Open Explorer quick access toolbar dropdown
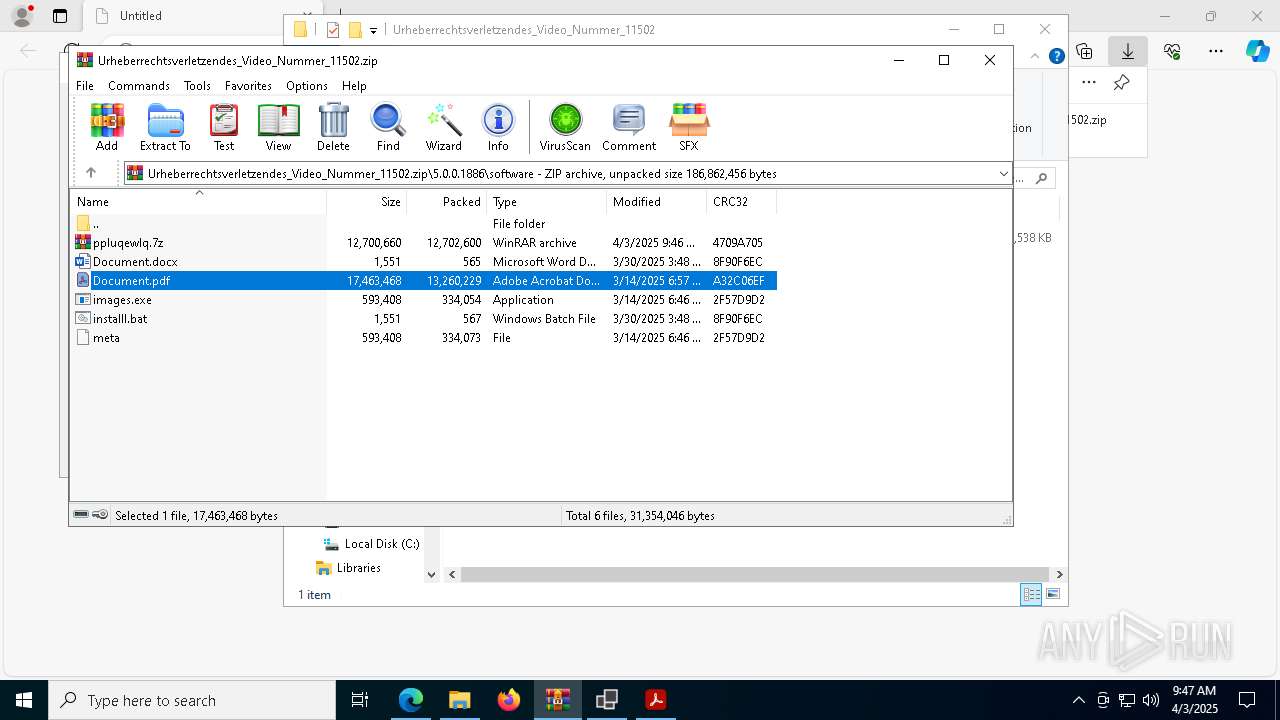1280x720 pixels. [x=373, y=31]
